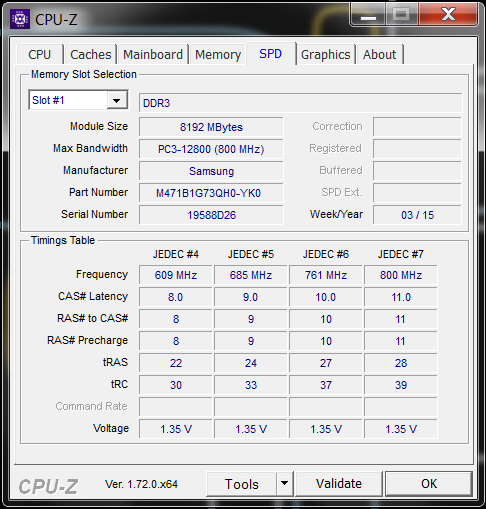Click the tRAS value 22

[176, 363]
